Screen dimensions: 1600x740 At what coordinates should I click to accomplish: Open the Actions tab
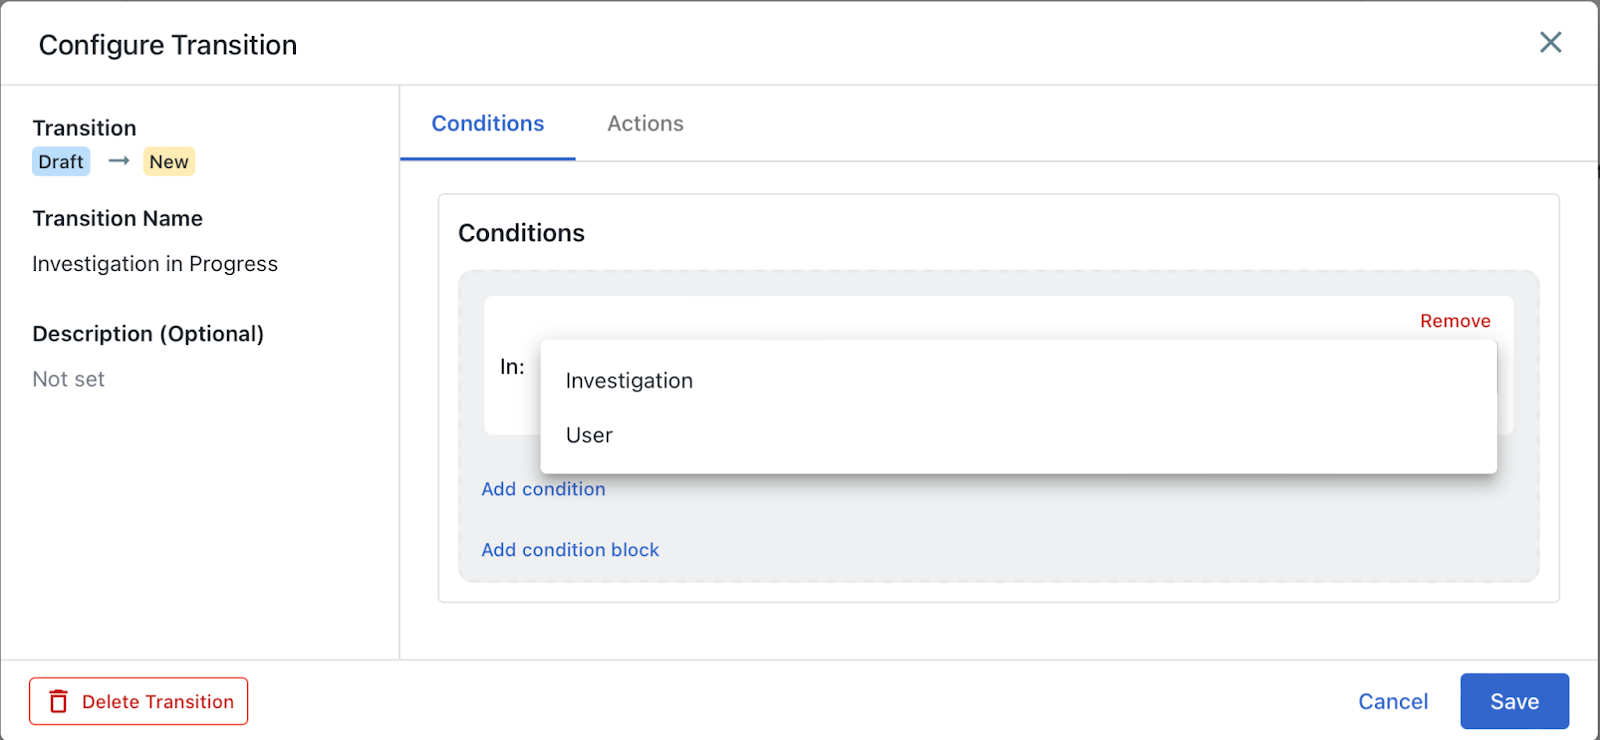(x=645, y=124)
